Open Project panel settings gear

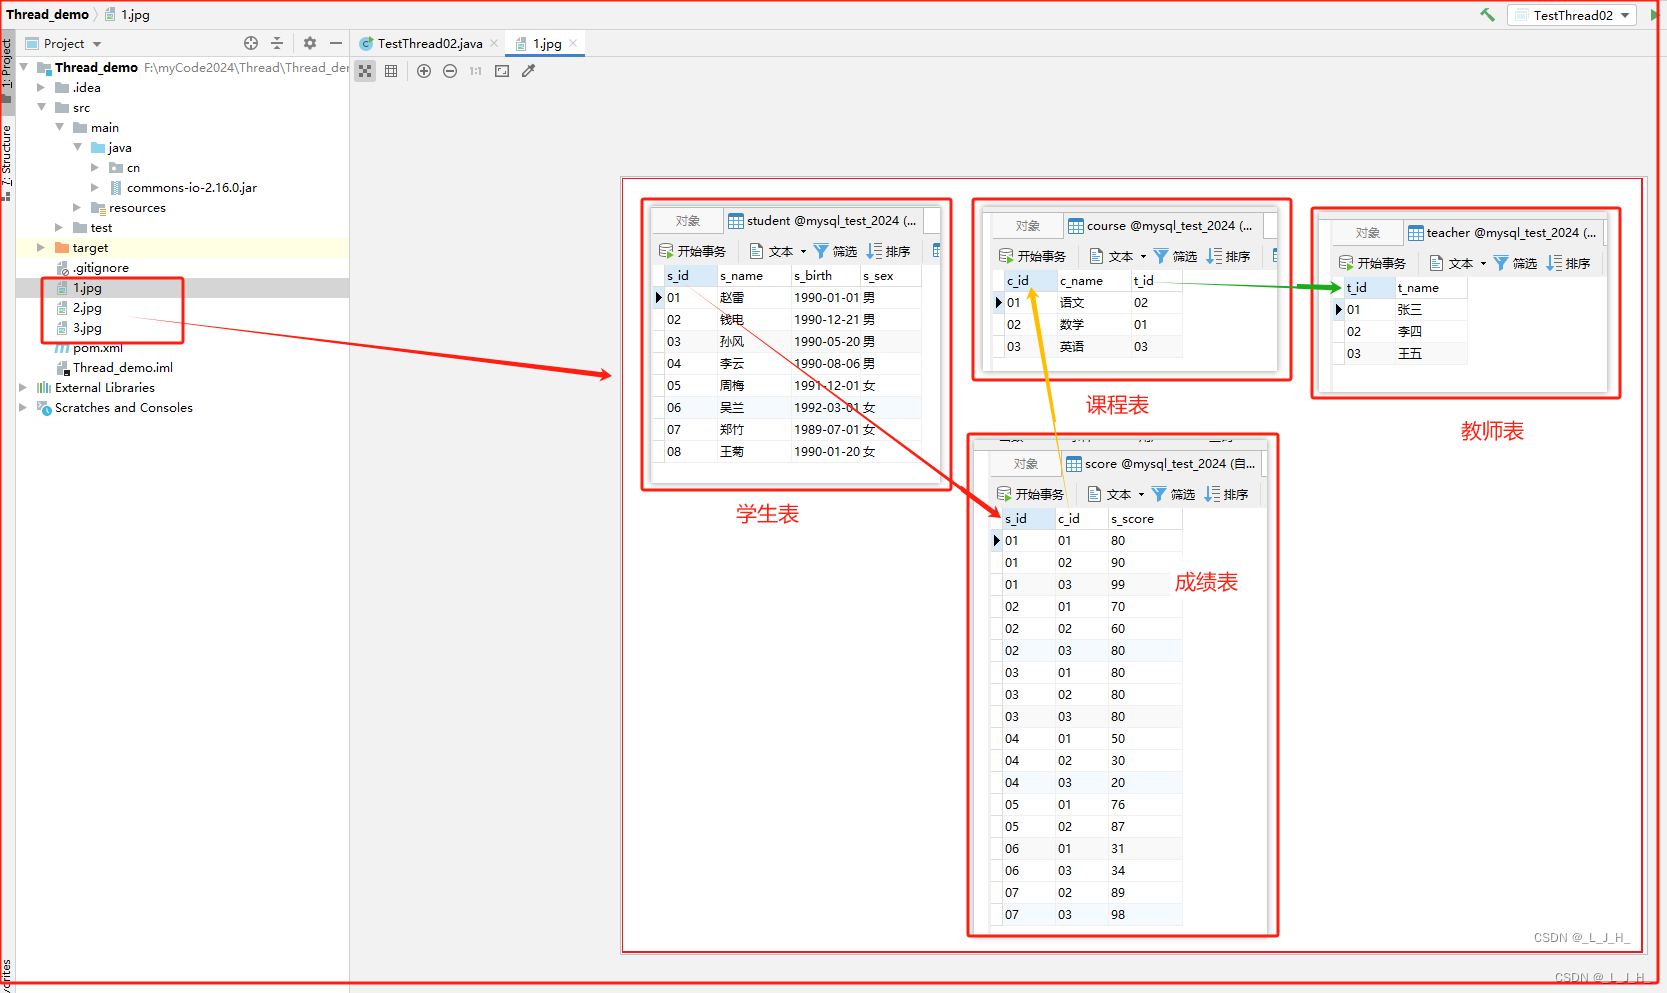coord(310,43)
